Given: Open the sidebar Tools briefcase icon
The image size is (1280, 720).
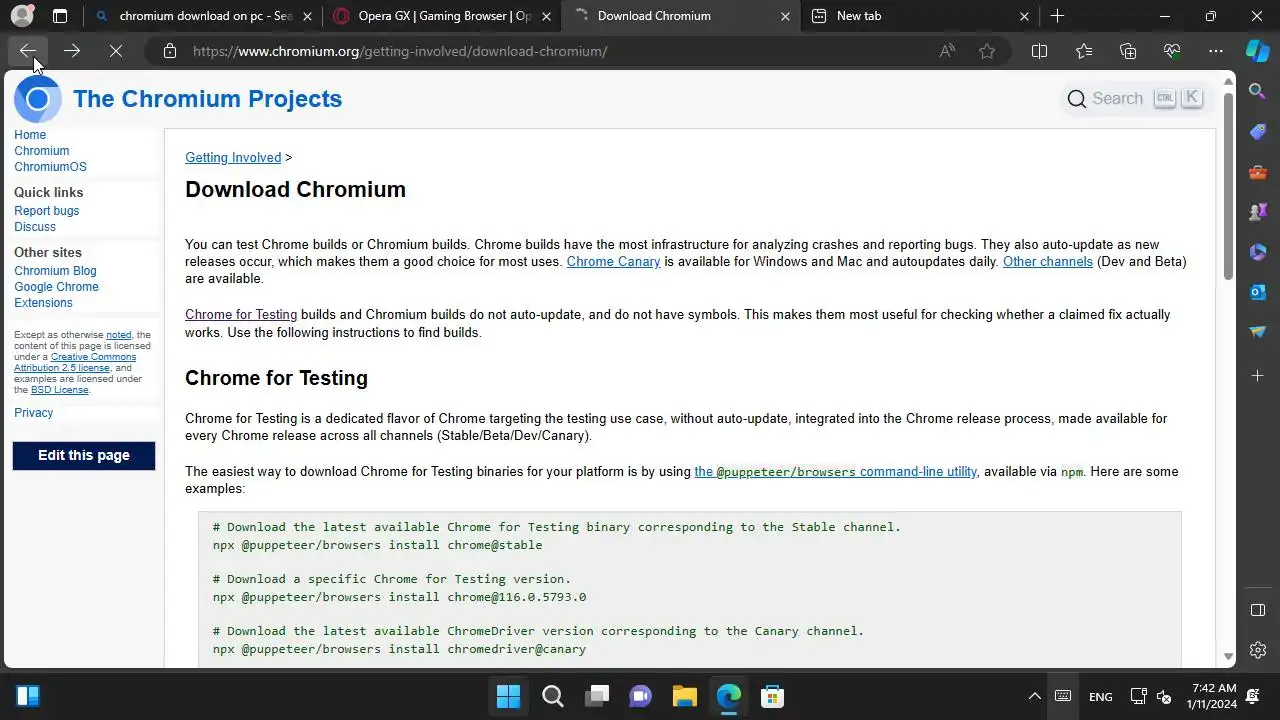Looking at the screenshot, I should (x=1258, y=172).
